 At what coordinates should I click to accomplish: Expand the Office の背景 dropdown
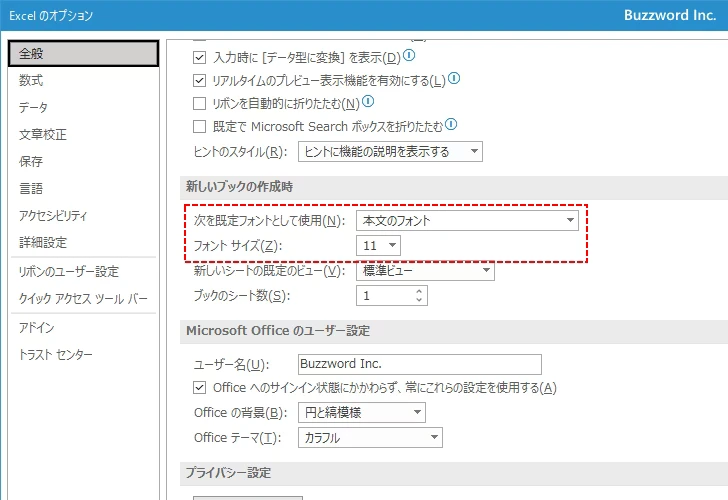(x=362, y=412)
